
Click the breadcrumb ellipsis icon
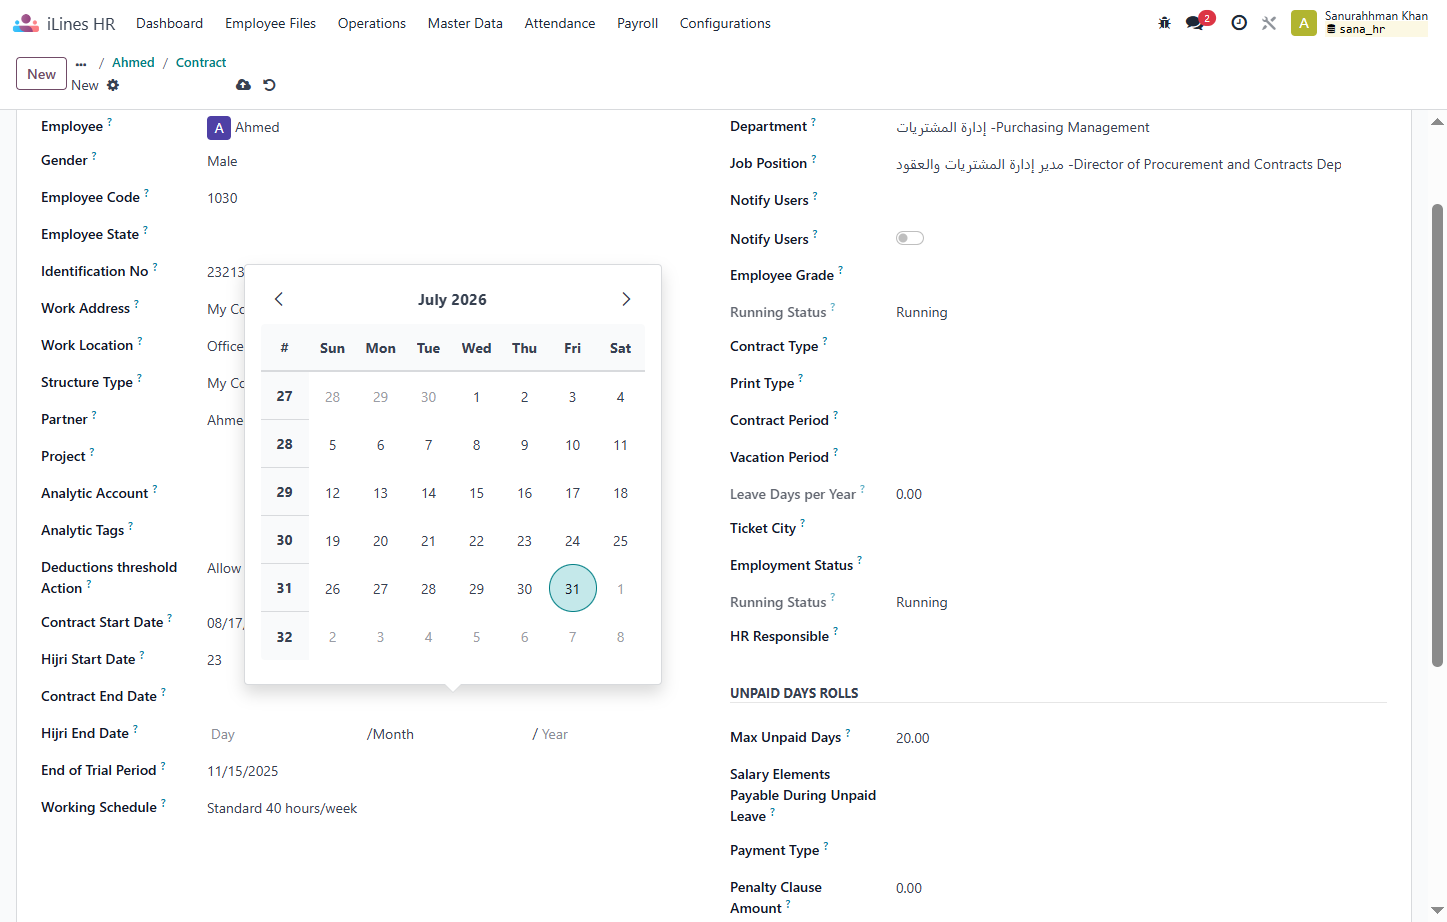point(81,63)
